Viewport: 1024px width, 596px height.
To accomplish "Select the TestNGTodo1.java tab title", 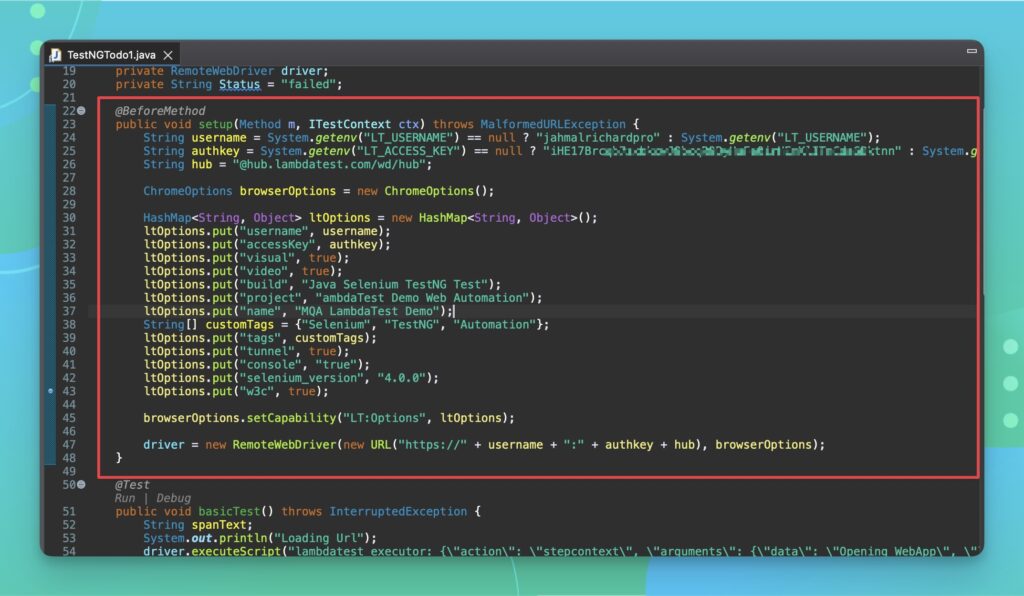I will 112,55.
